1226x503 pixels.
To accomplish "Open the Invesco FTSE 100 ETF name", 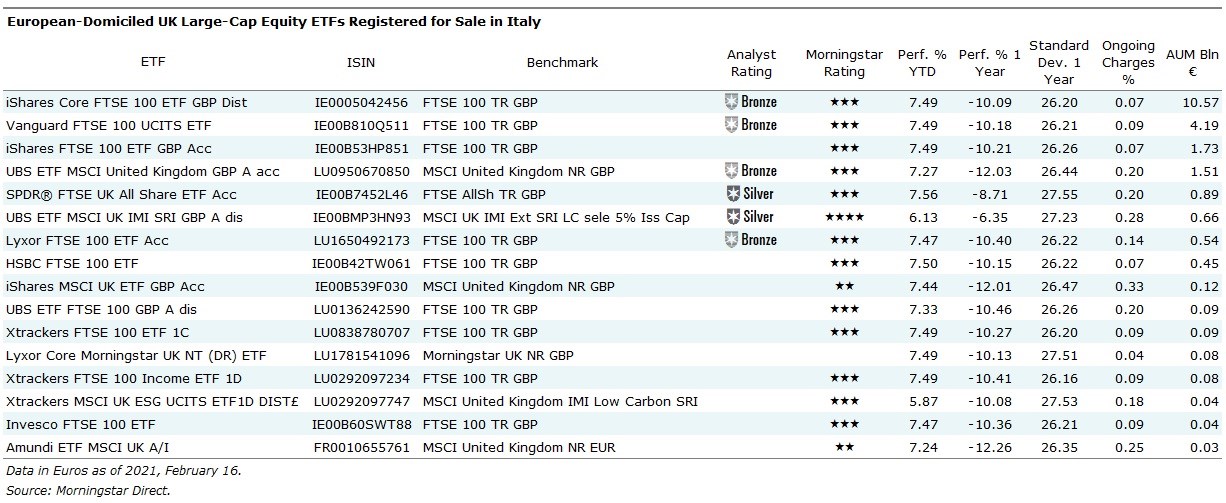I will [x=72, y=424].
